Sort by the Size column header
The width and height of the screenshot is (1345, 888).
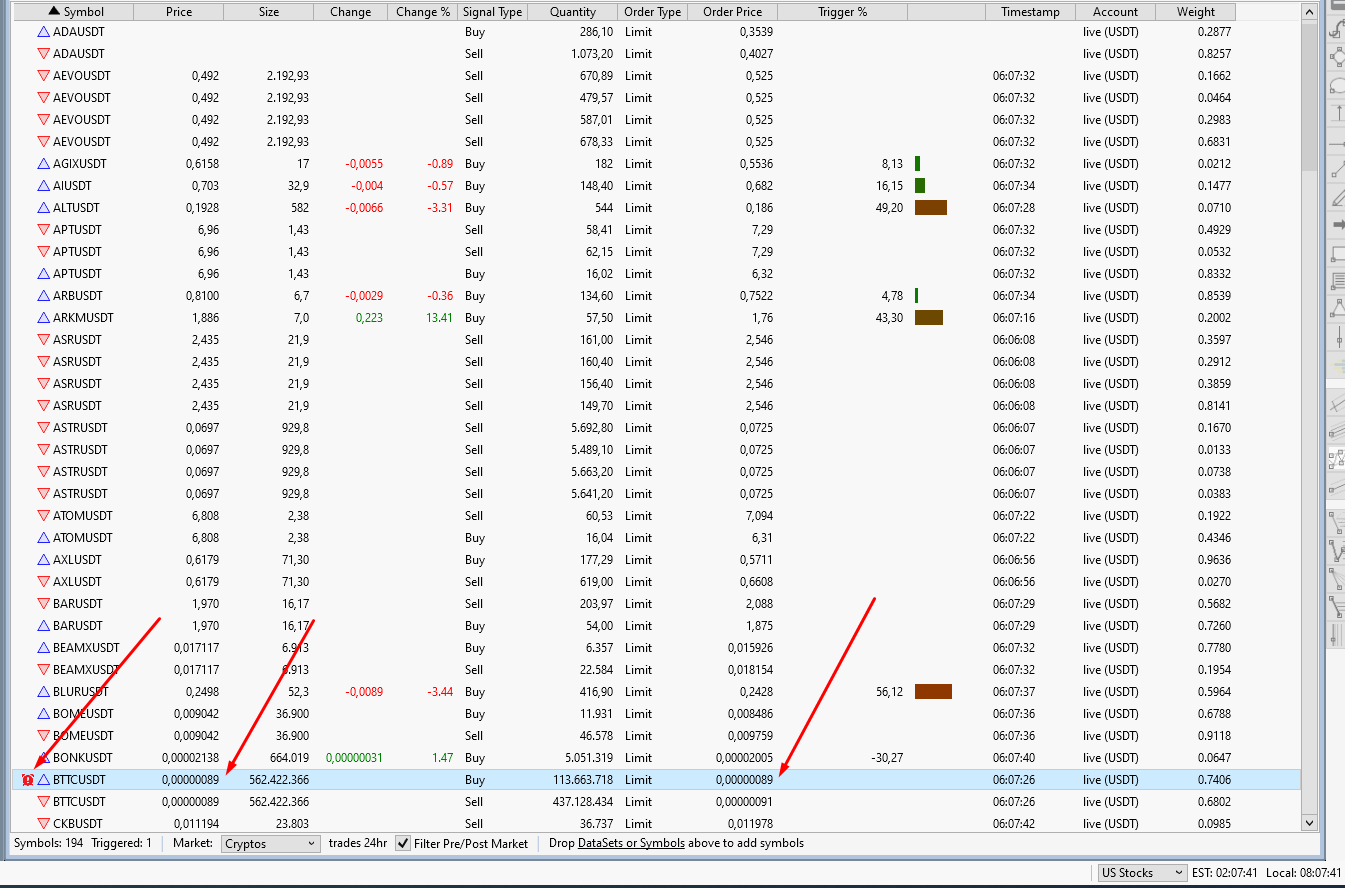269,12
